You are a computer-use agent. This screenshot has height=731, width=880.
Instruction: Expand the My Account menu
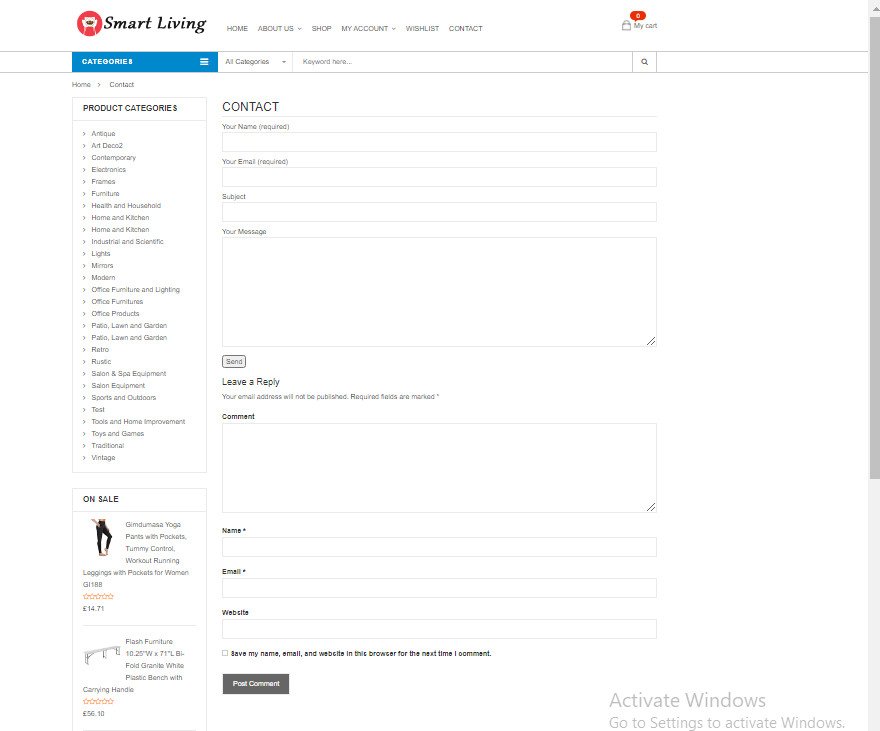368,29
